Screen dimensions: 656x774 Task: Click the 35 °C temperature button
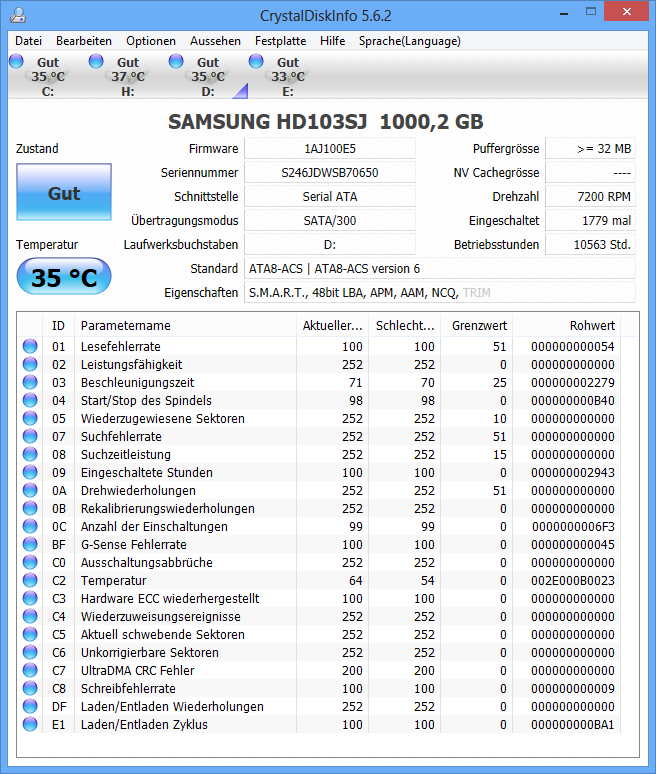tap(64, 276)
